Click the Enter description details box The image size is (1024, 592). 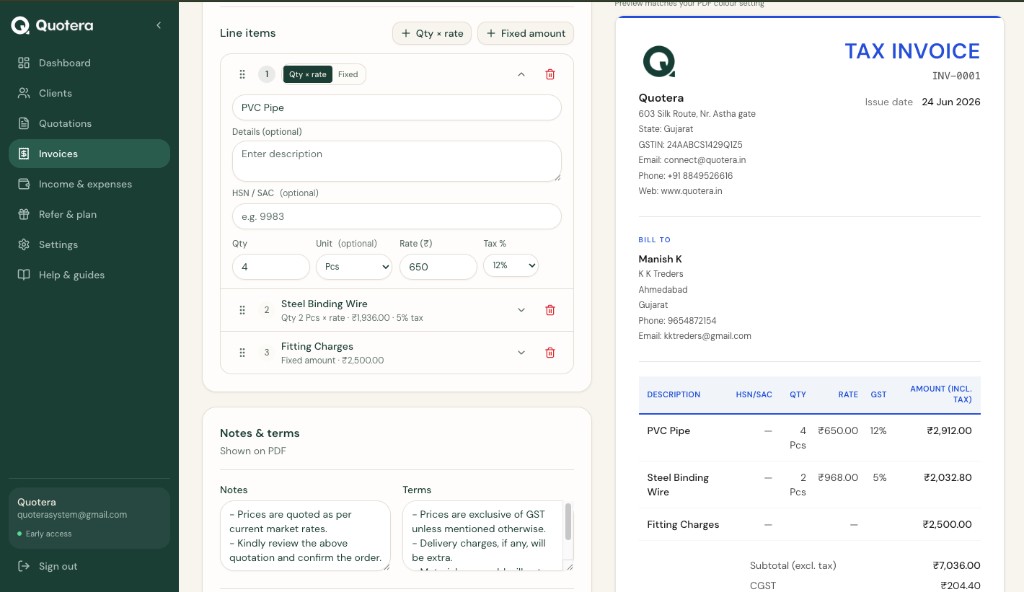pyautogui.click(x=396, y=161)
